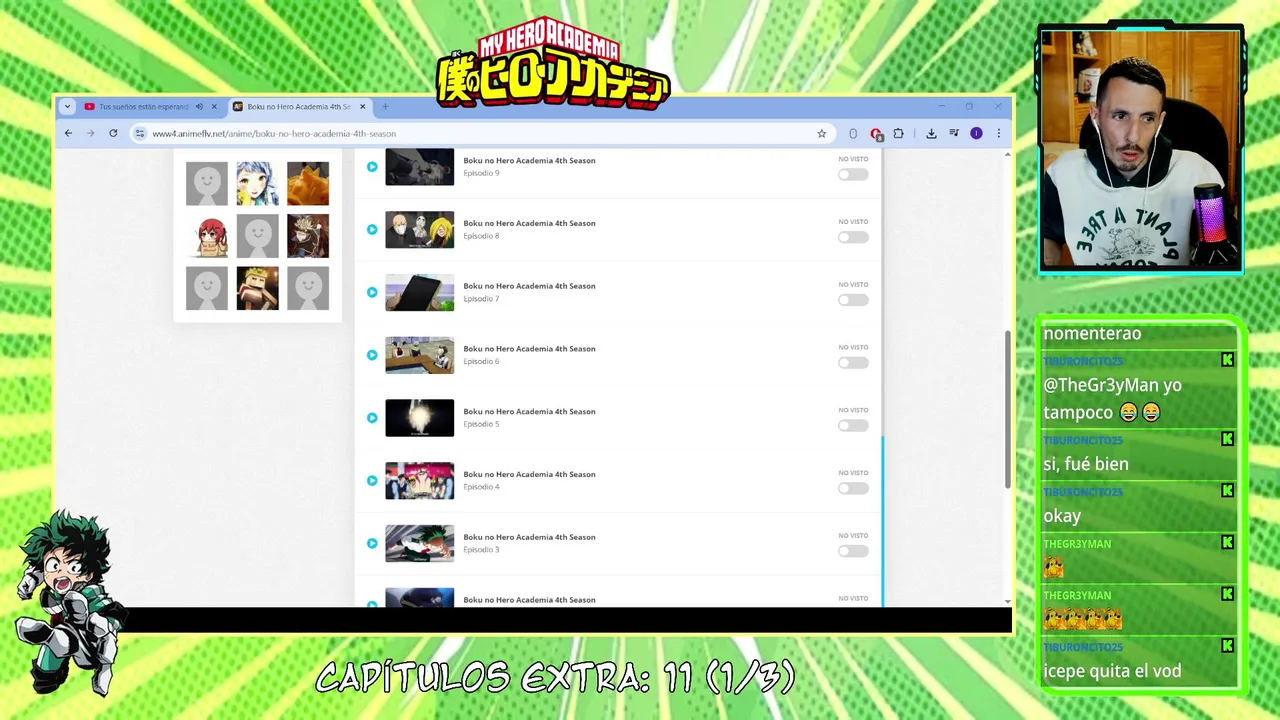Toggle Episodio 8 as seen
Screen dimensions: 1280x720
tap(853, 237)
